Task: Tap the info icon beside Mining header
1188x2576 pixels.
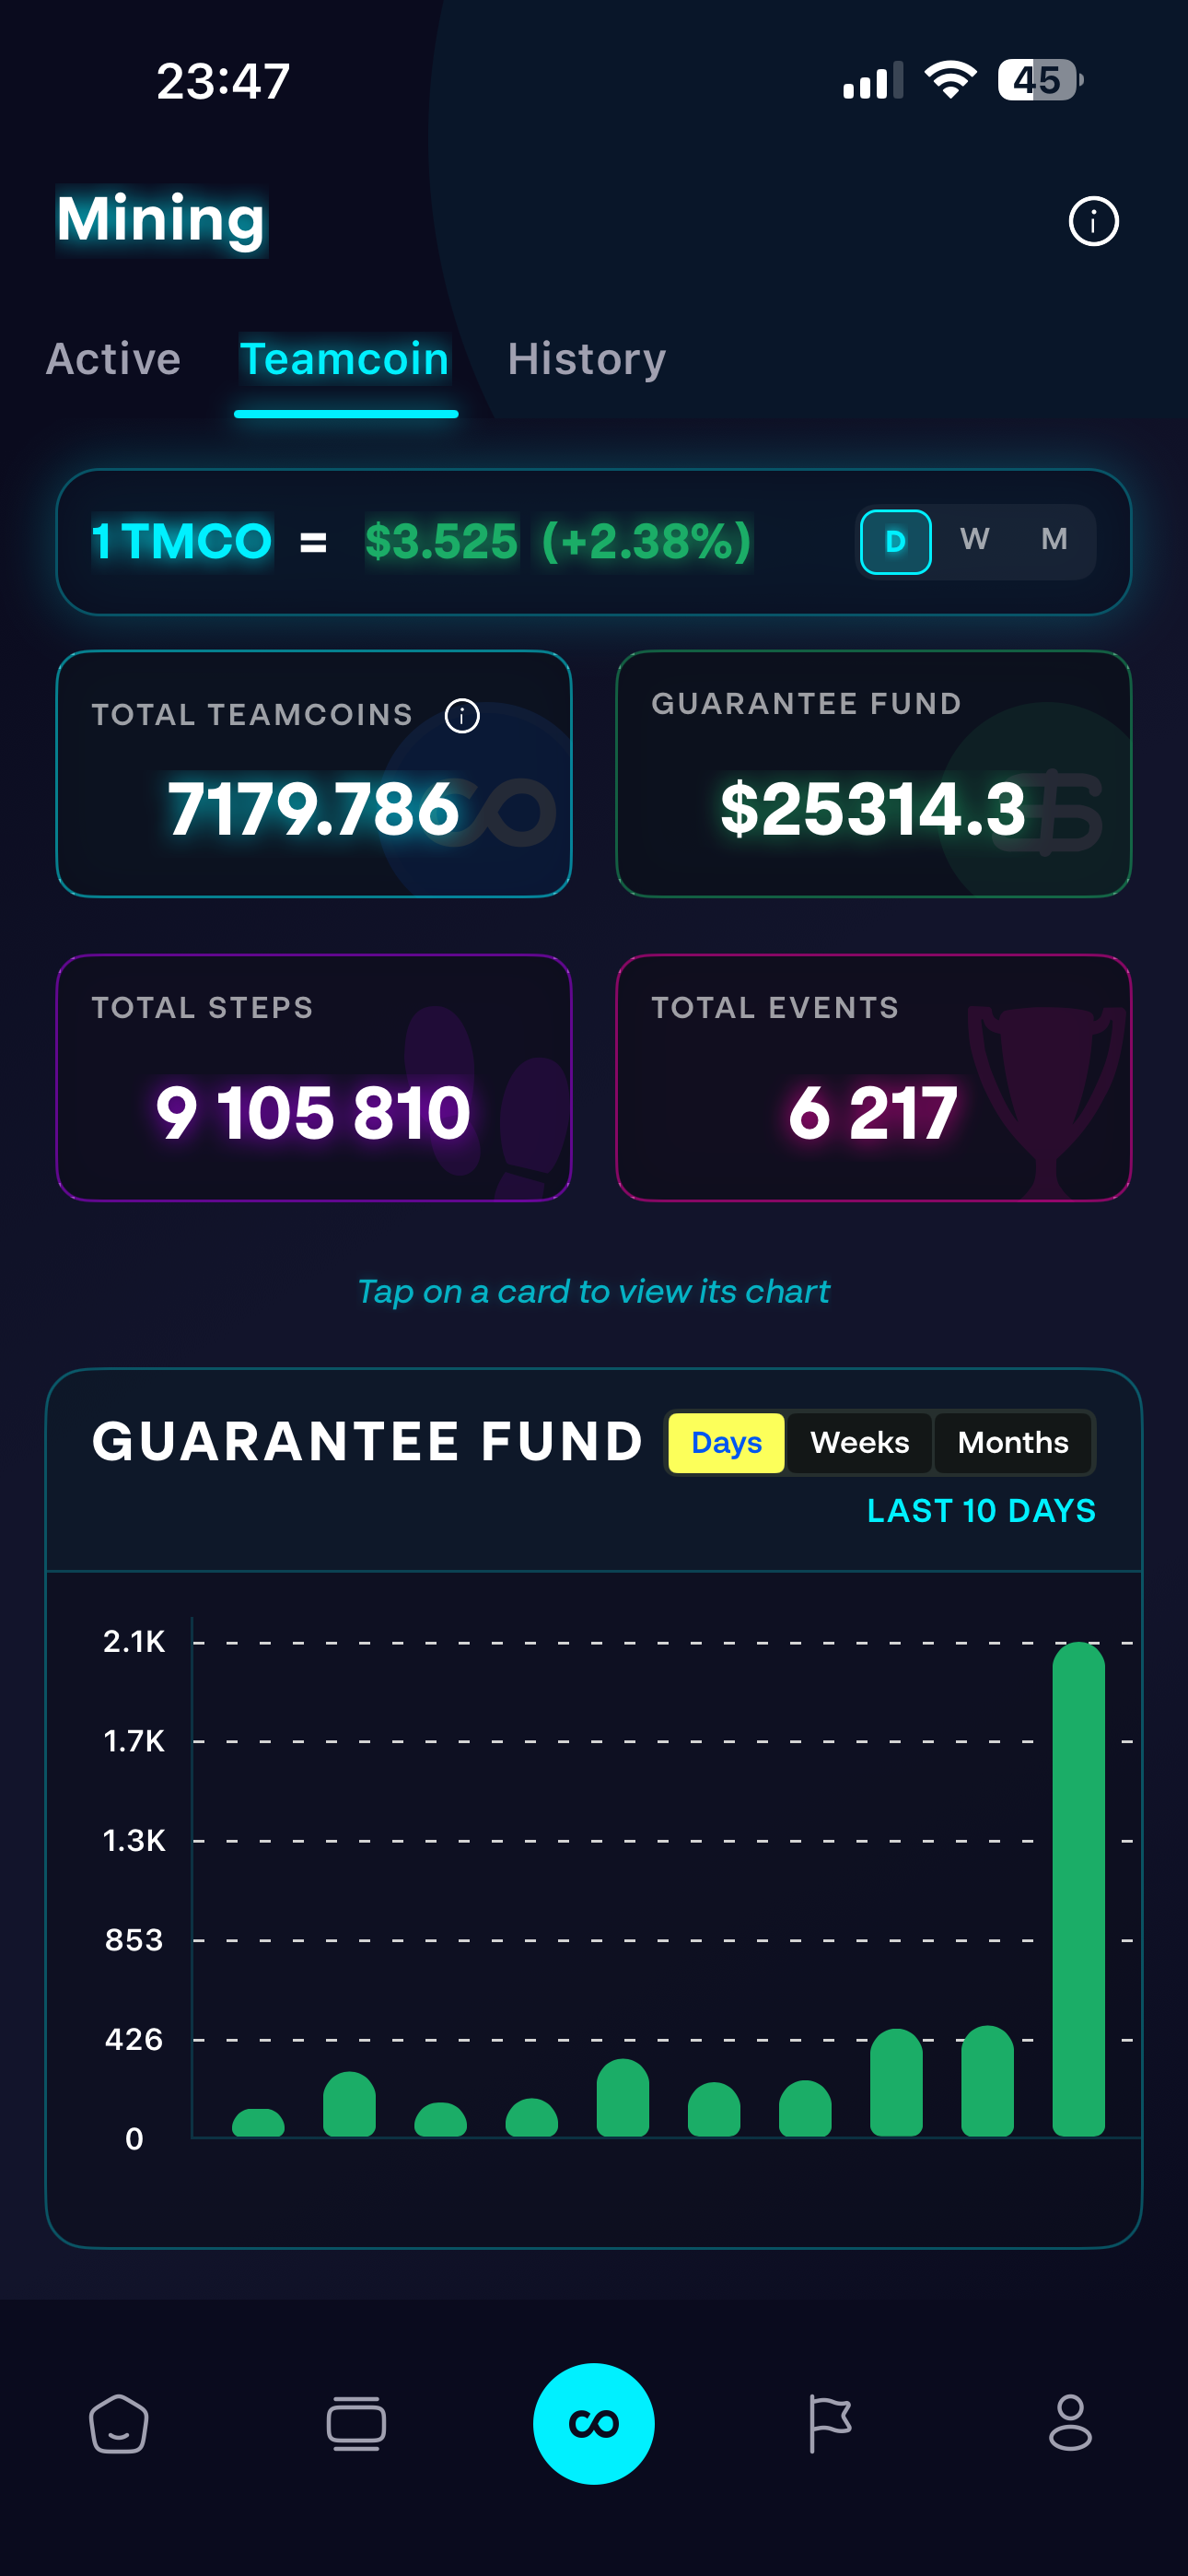Action: (x=1093, y=221)
